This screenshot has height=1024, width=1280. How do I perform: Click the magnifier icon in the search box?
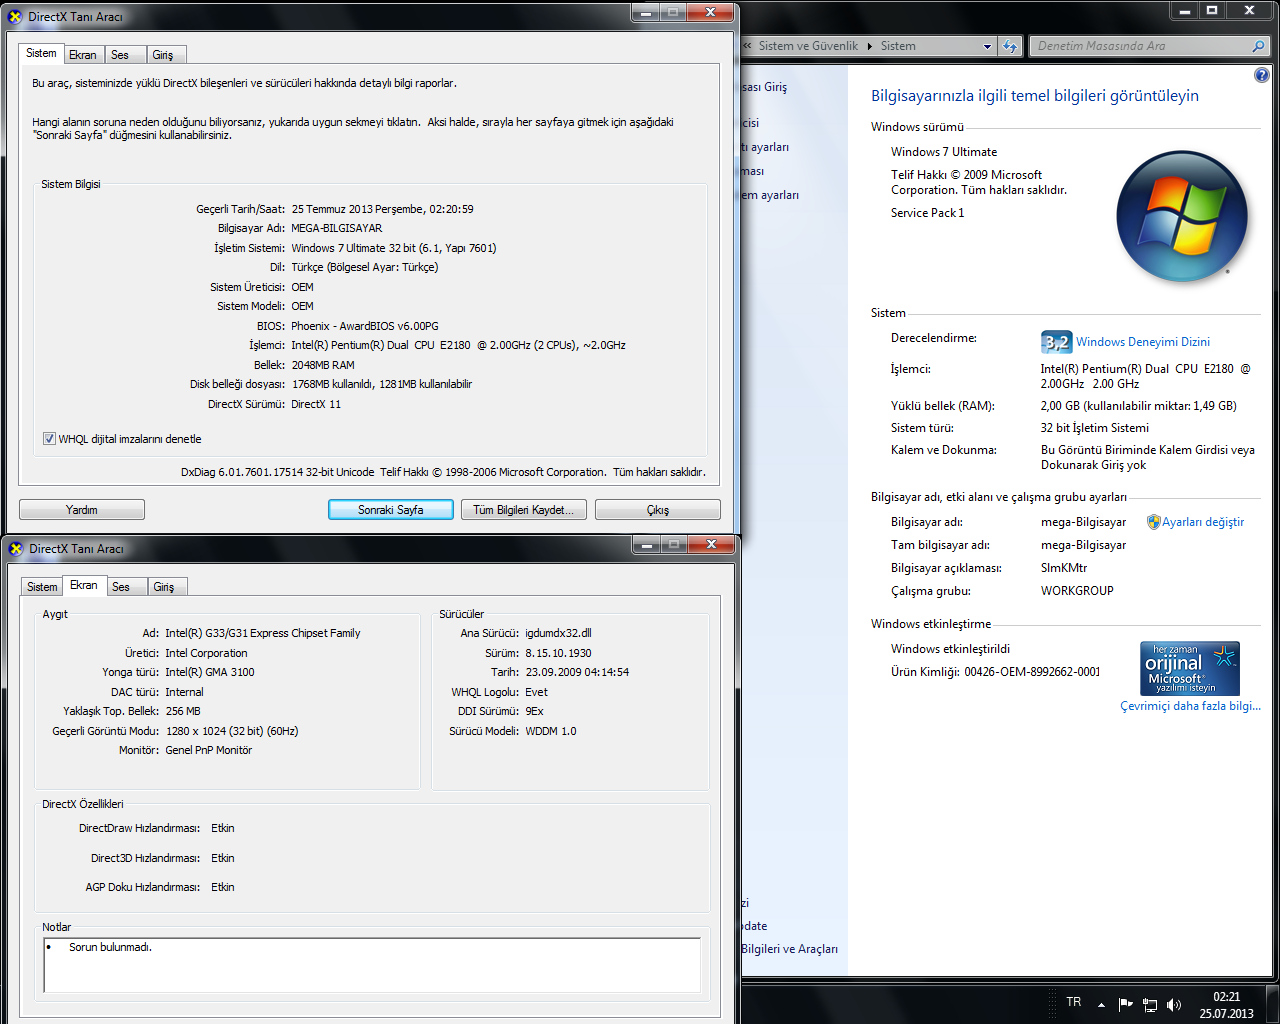(1258, 46)
